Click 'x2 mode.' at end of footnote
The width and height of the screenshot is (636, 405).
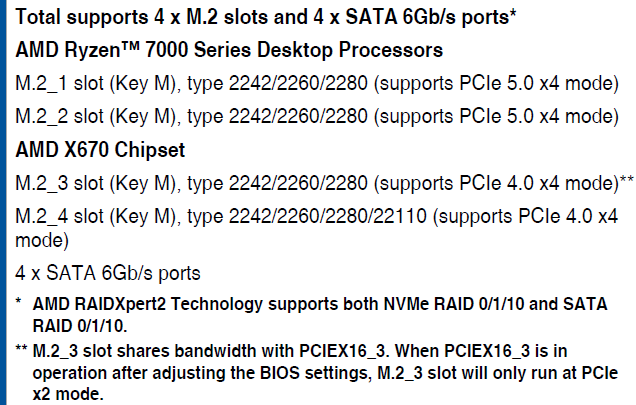(x=68, y=394)
